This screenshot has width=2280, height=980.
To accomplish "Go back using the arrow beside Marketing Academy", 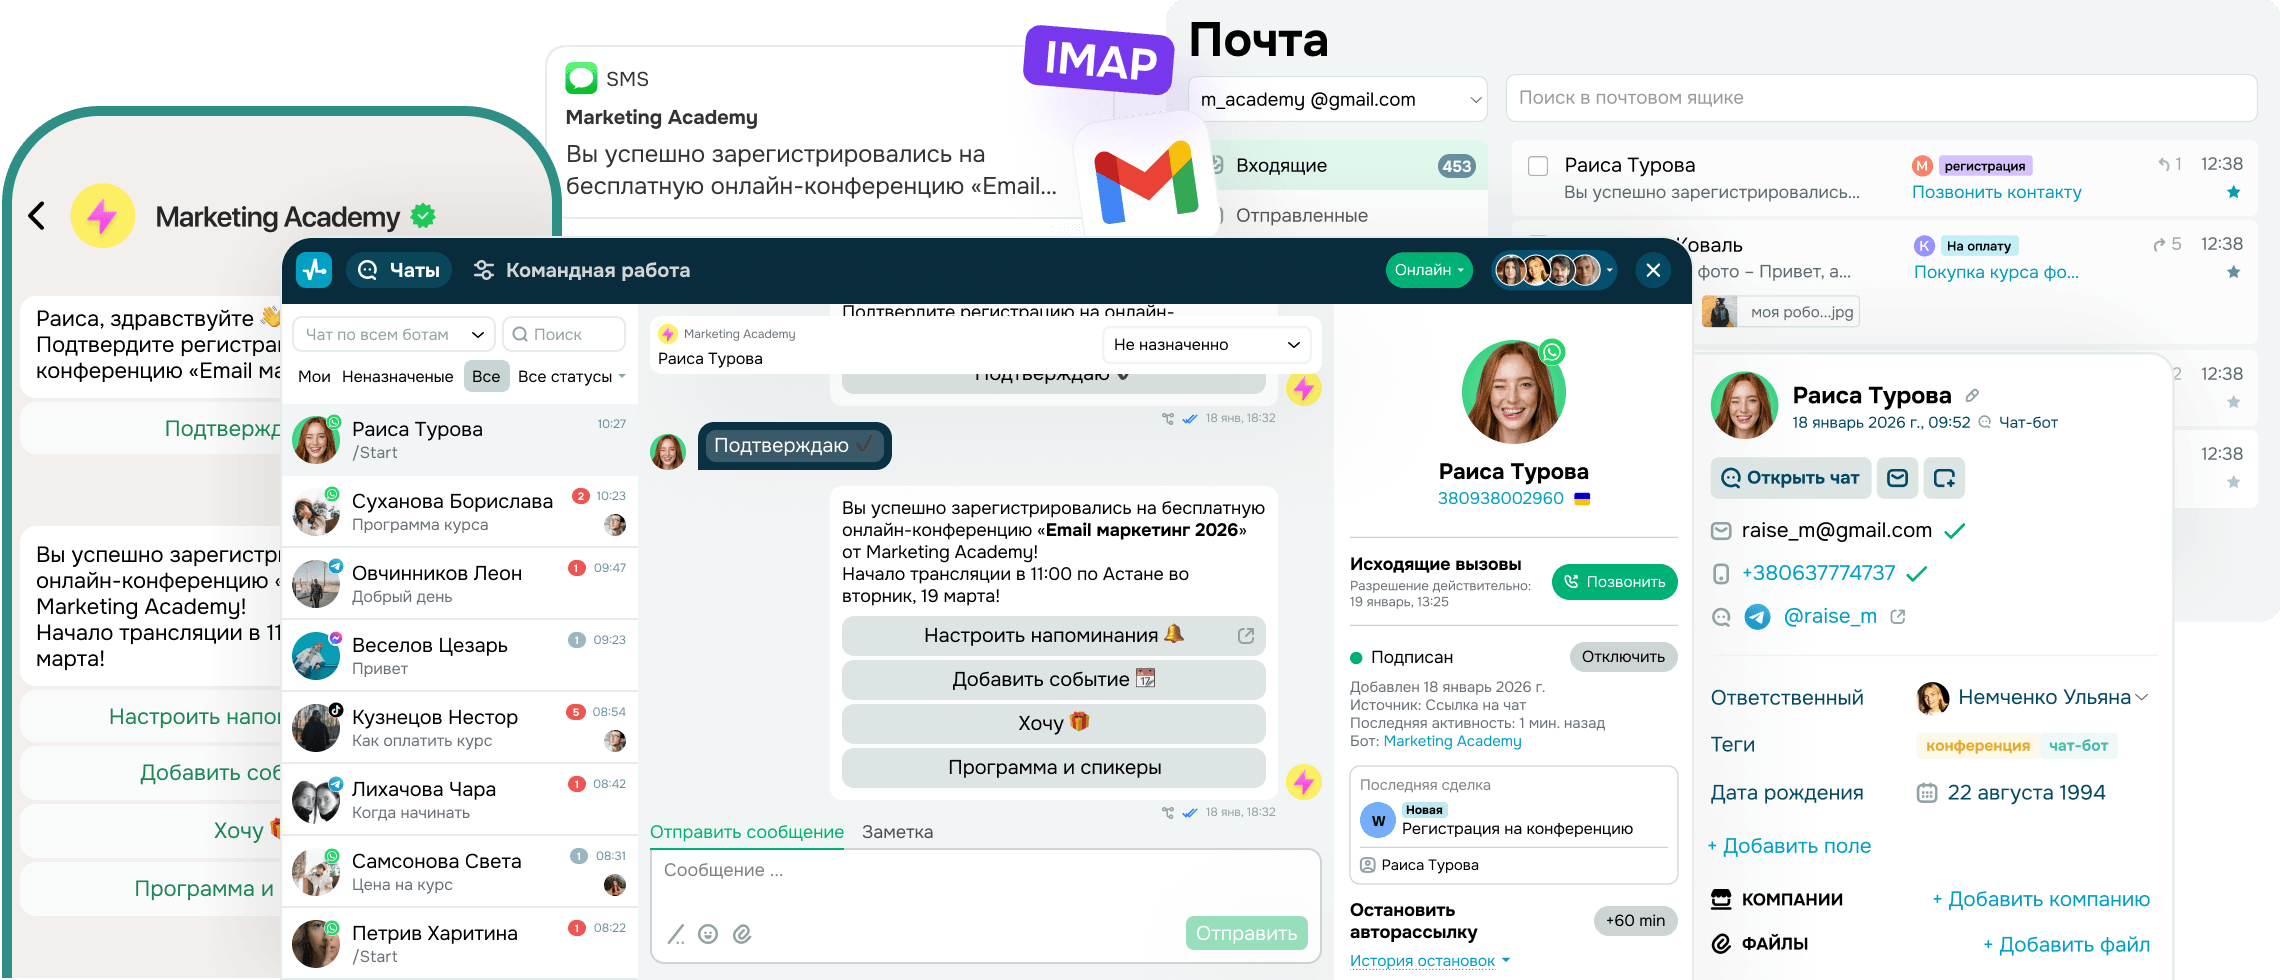I will pos(37,215).
